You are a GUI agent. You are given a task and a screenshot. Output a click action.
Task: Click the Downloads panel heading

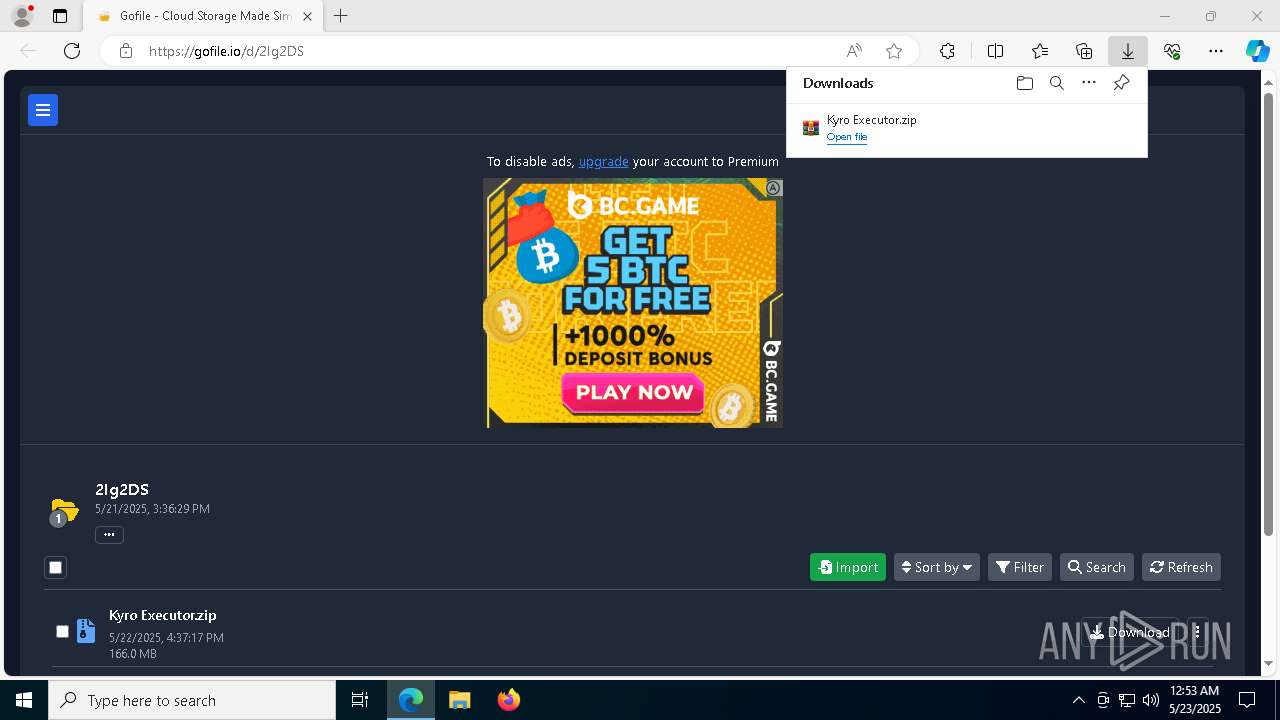click(838, 83)
